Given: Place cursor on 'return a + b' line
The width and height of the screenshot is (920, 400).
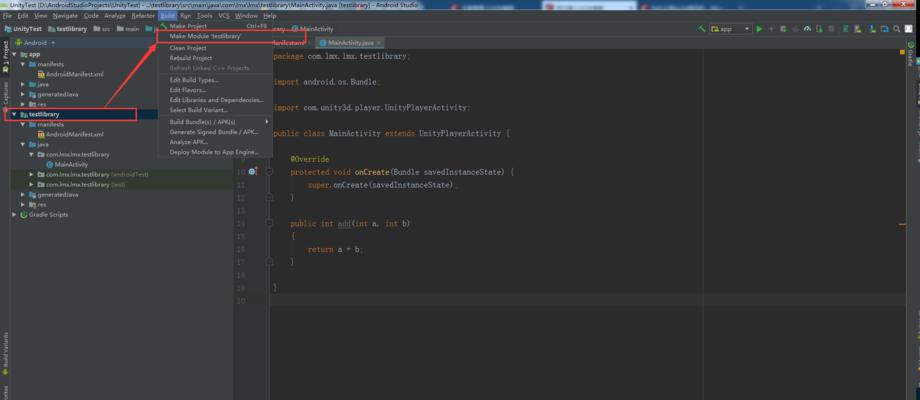Looking at the screenshot, I should pyautogui.click(x=334, y=249).
